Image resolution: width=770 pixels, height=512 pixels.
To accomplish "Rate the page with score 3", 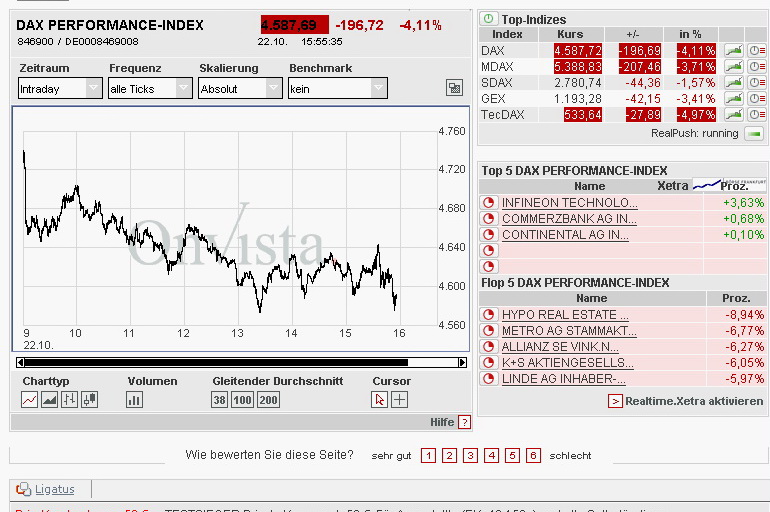I will (x=470, y=456).
